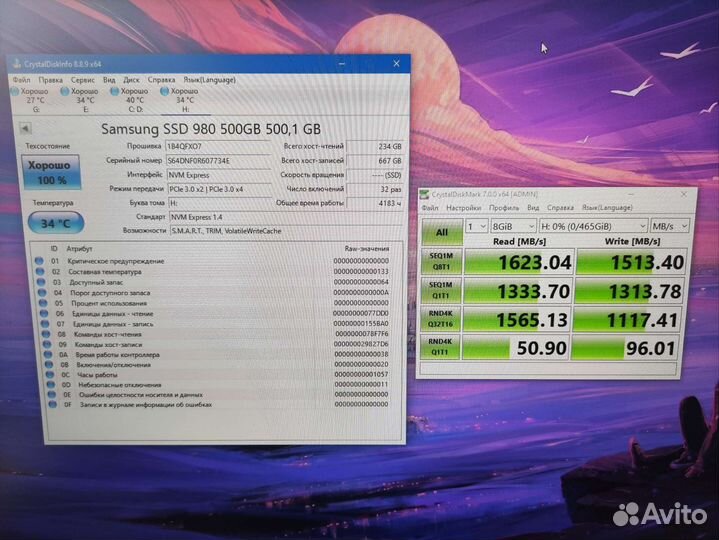Open Сервис menu in CrystalDiskInfo
719x540 pixels.
[83, 80]
